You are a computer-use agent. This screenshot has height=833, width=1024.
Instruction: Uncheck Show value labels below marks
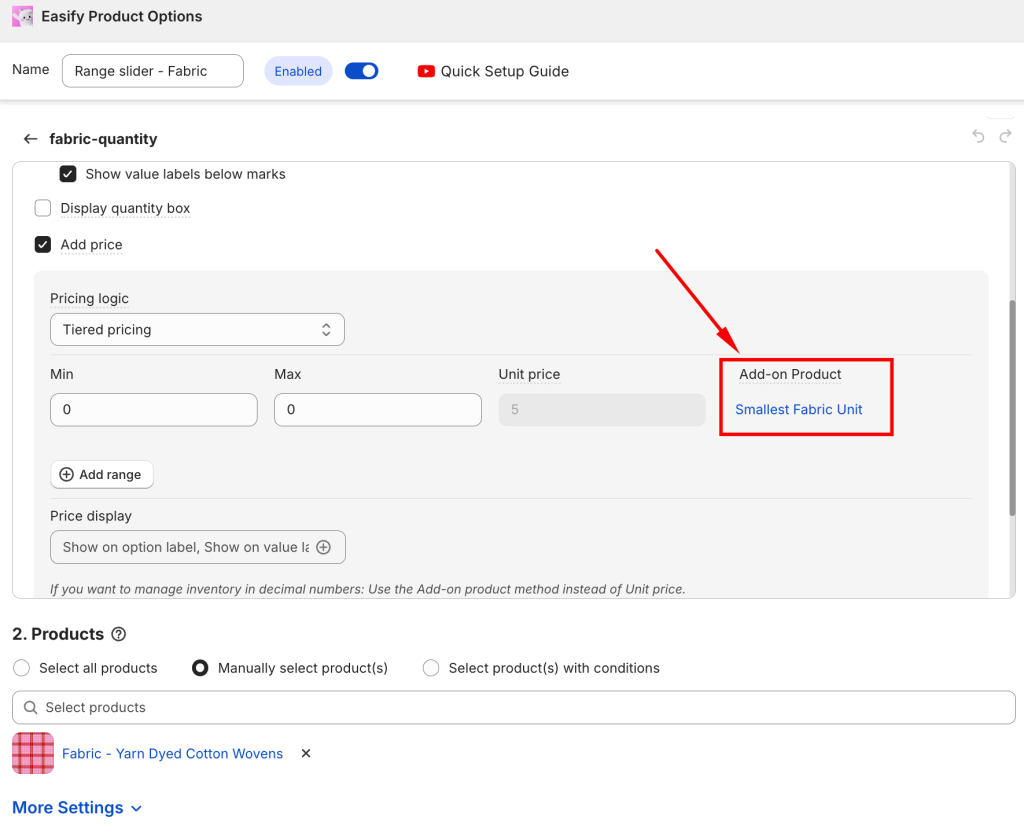coord(68,174)
